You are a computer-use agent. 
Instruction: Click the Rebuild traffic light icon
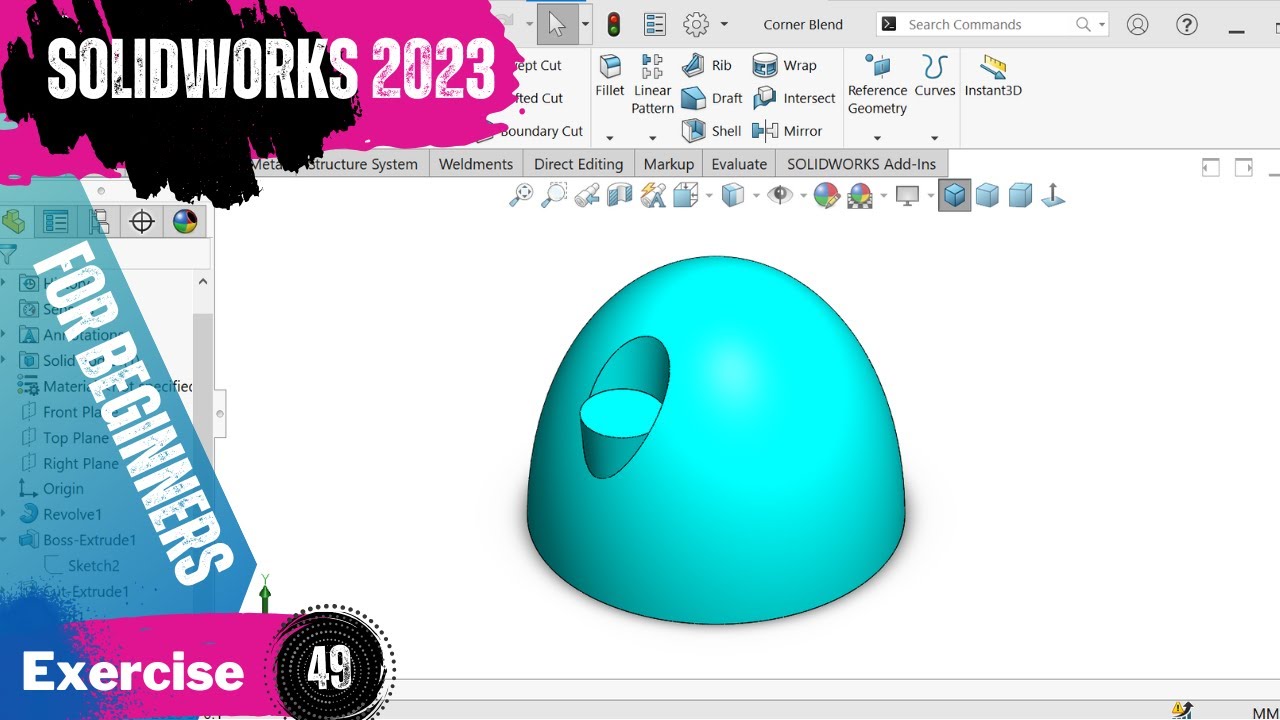pos(613,24)
